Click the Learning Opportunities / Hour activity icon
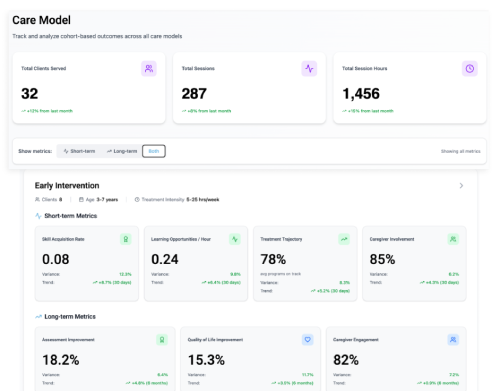The width and height of the screenshot is (500, 391). click(x=235, y=239)
